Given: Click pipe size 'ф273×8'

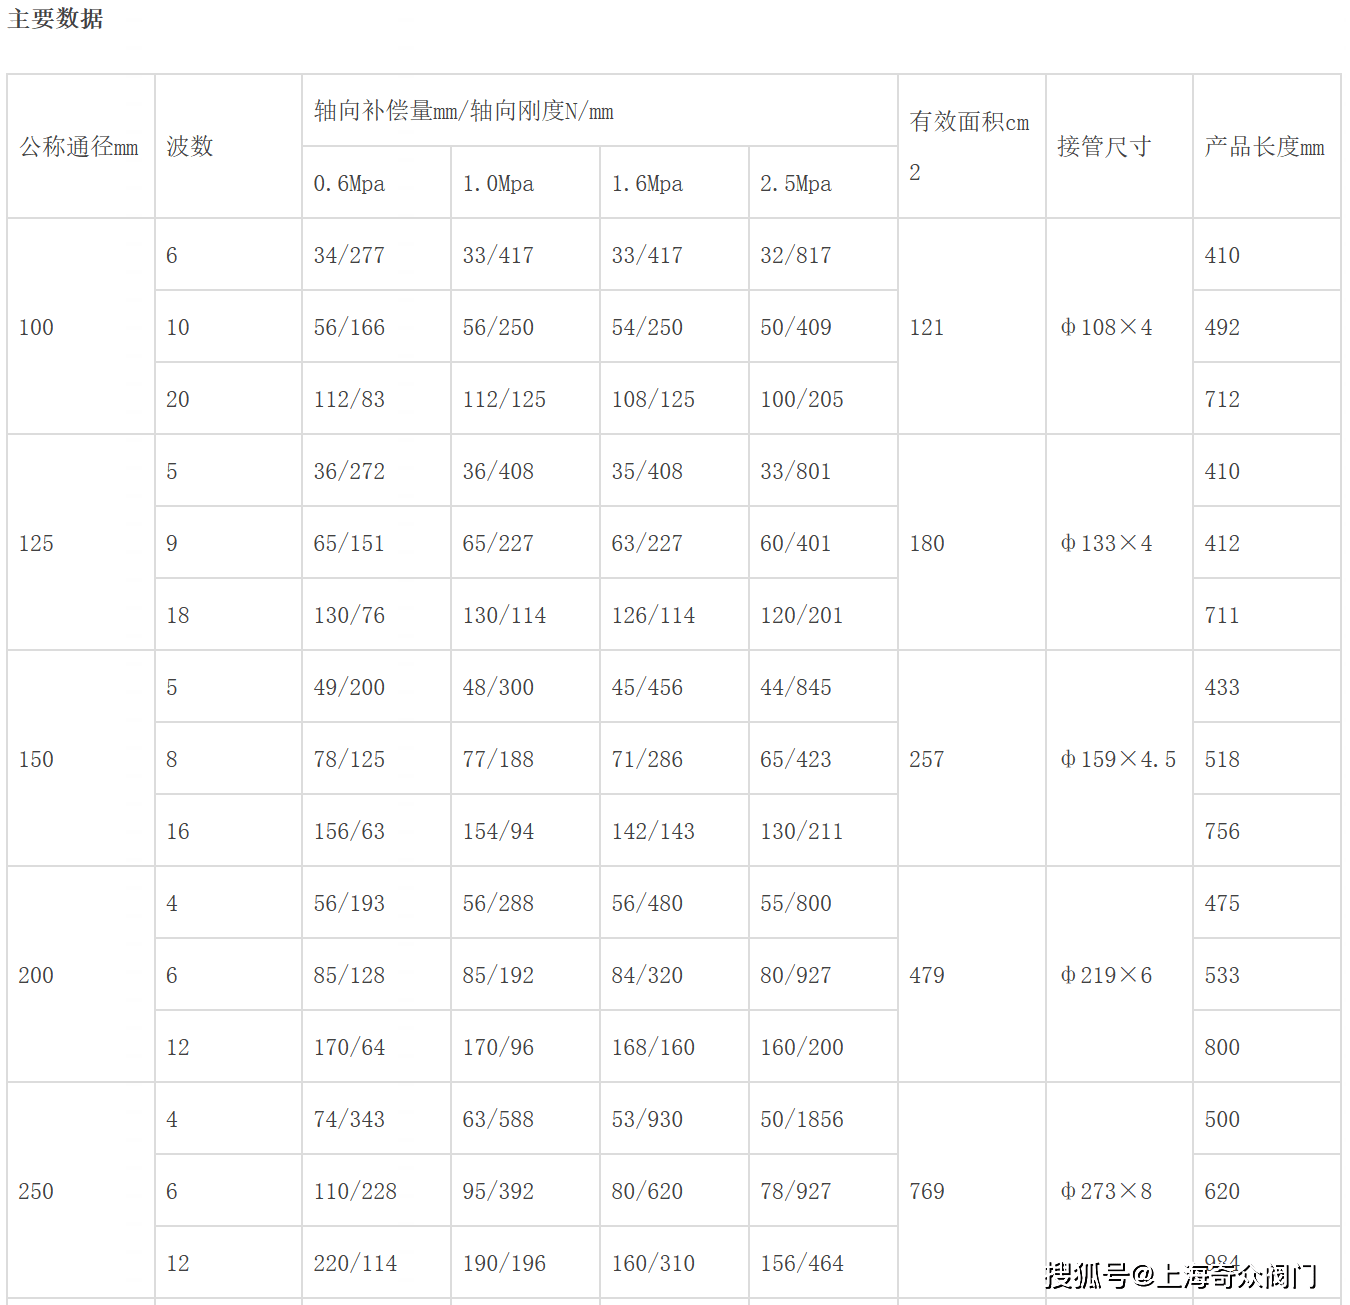Looking at the screenshot, I should click(x=1106, y=1192).
